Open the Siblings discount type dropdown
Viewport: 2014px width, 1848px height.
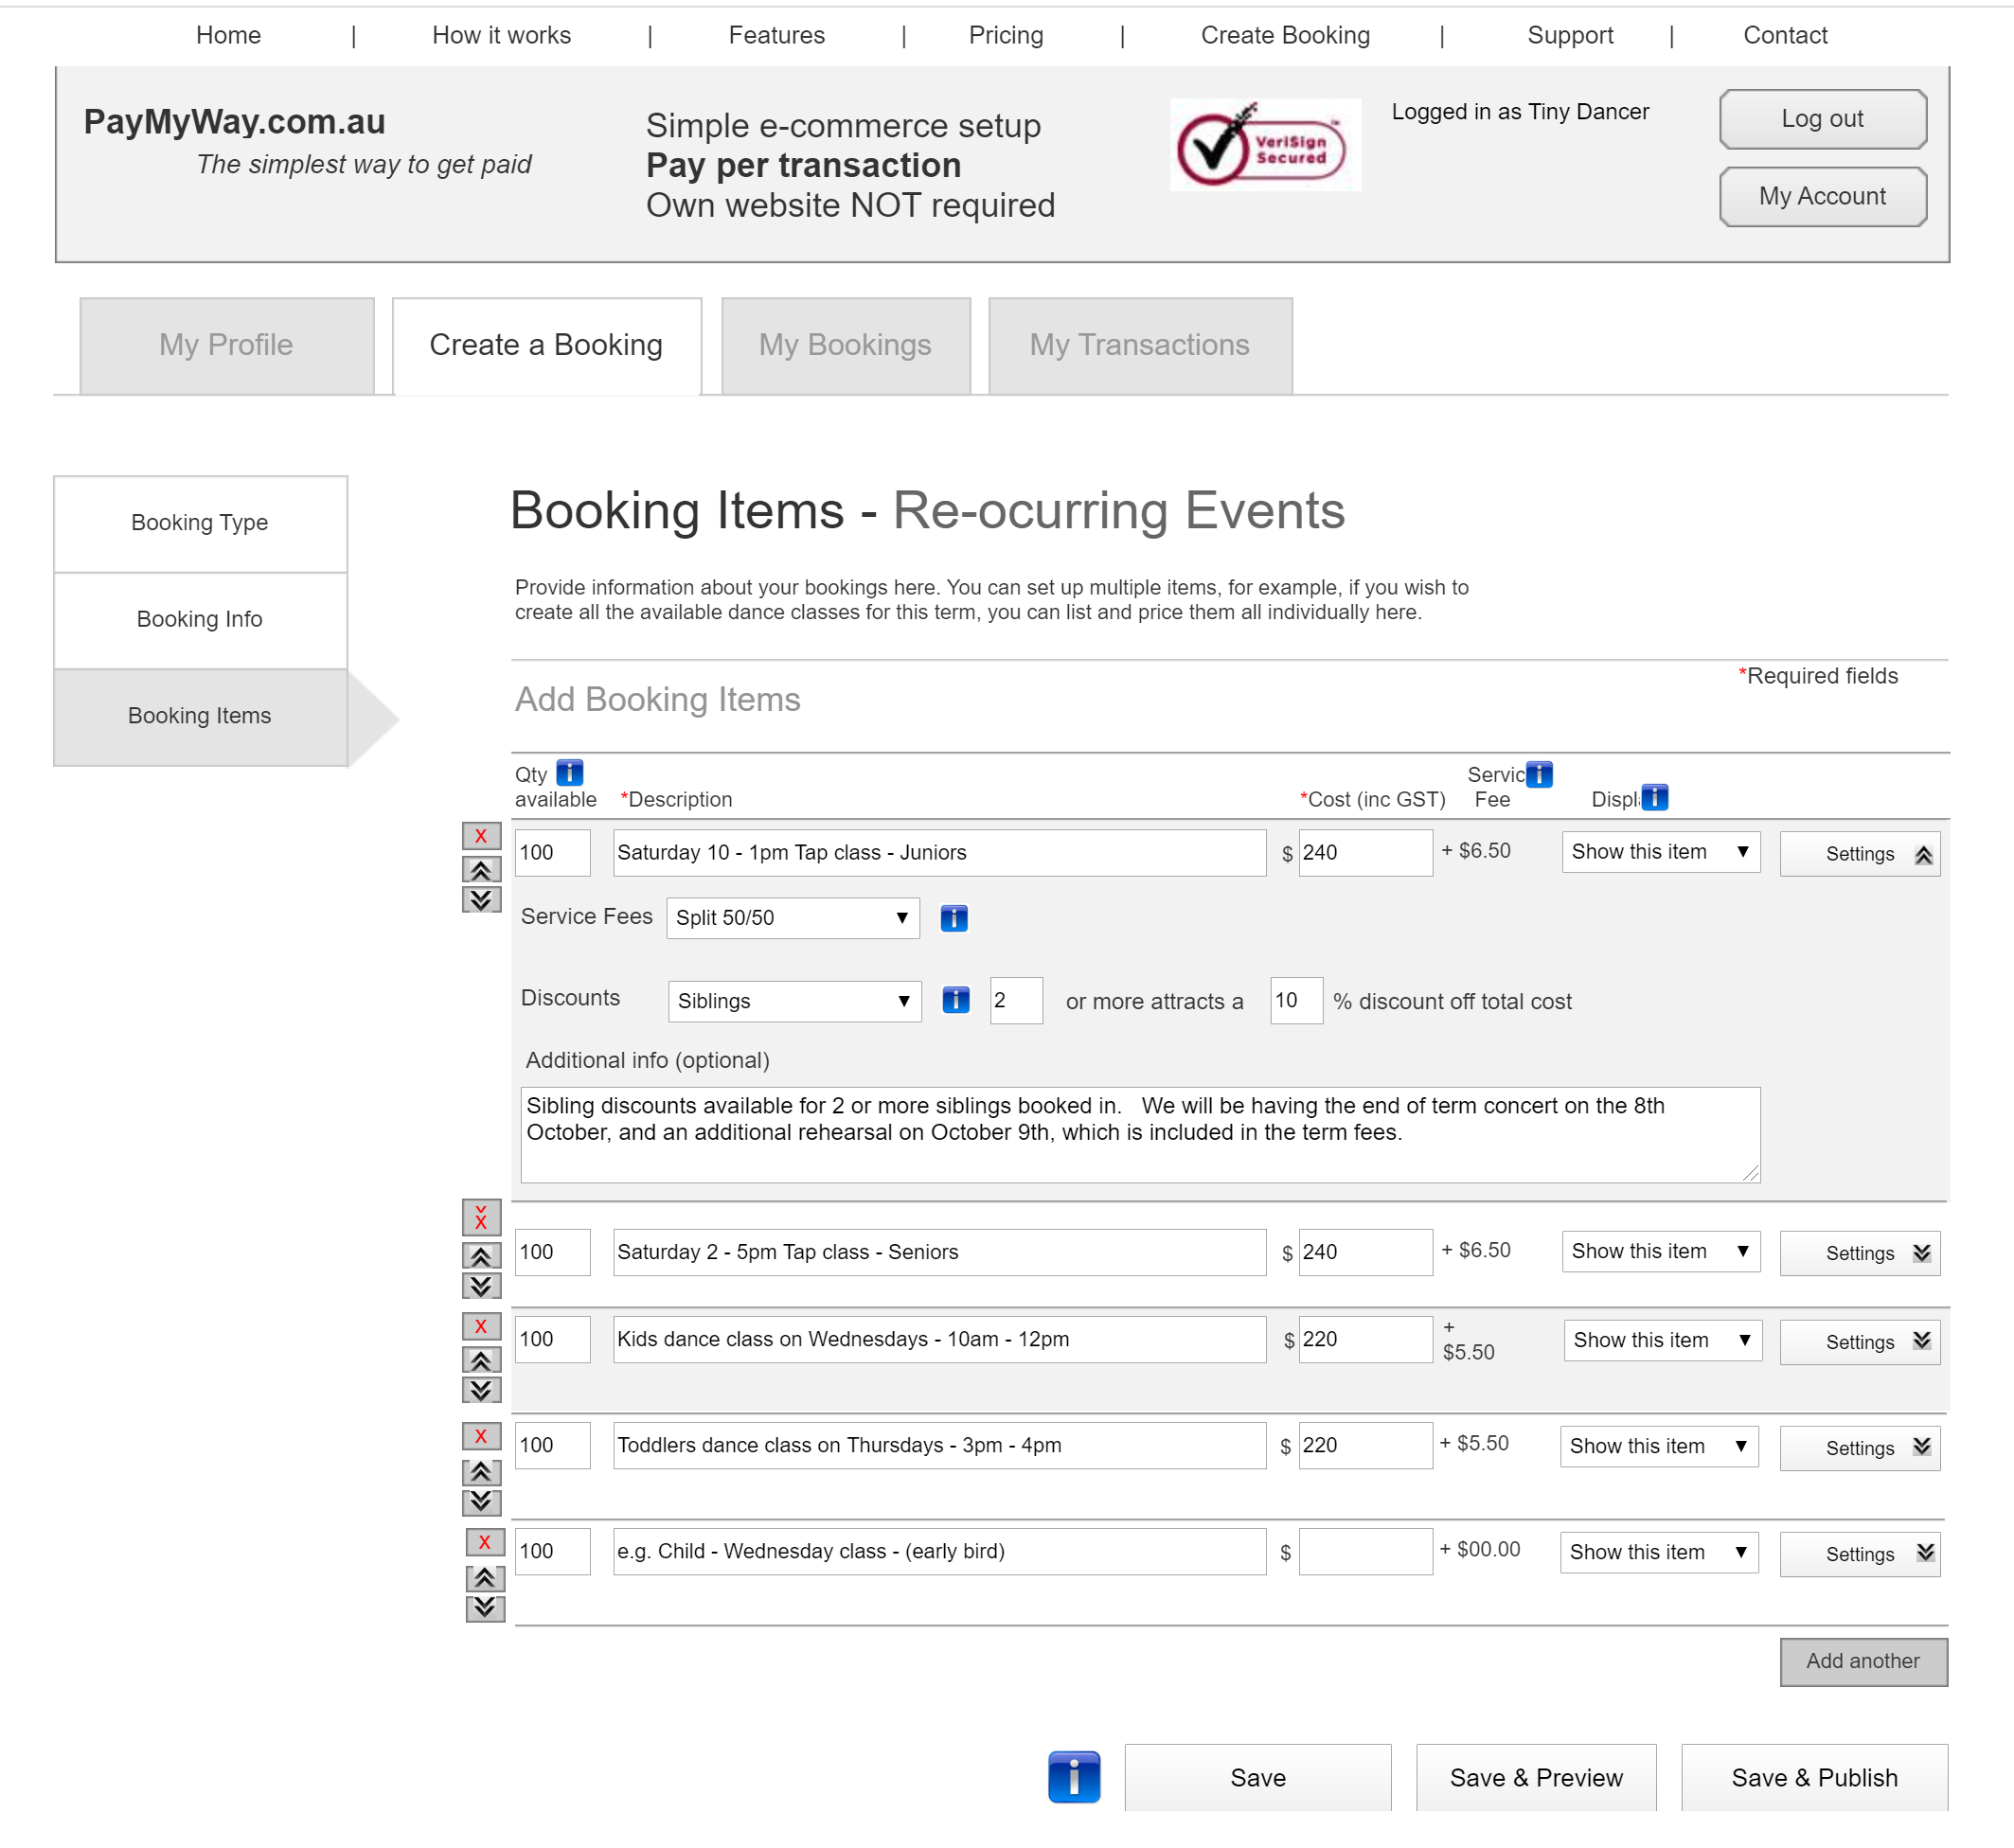tap(794, 1001)
